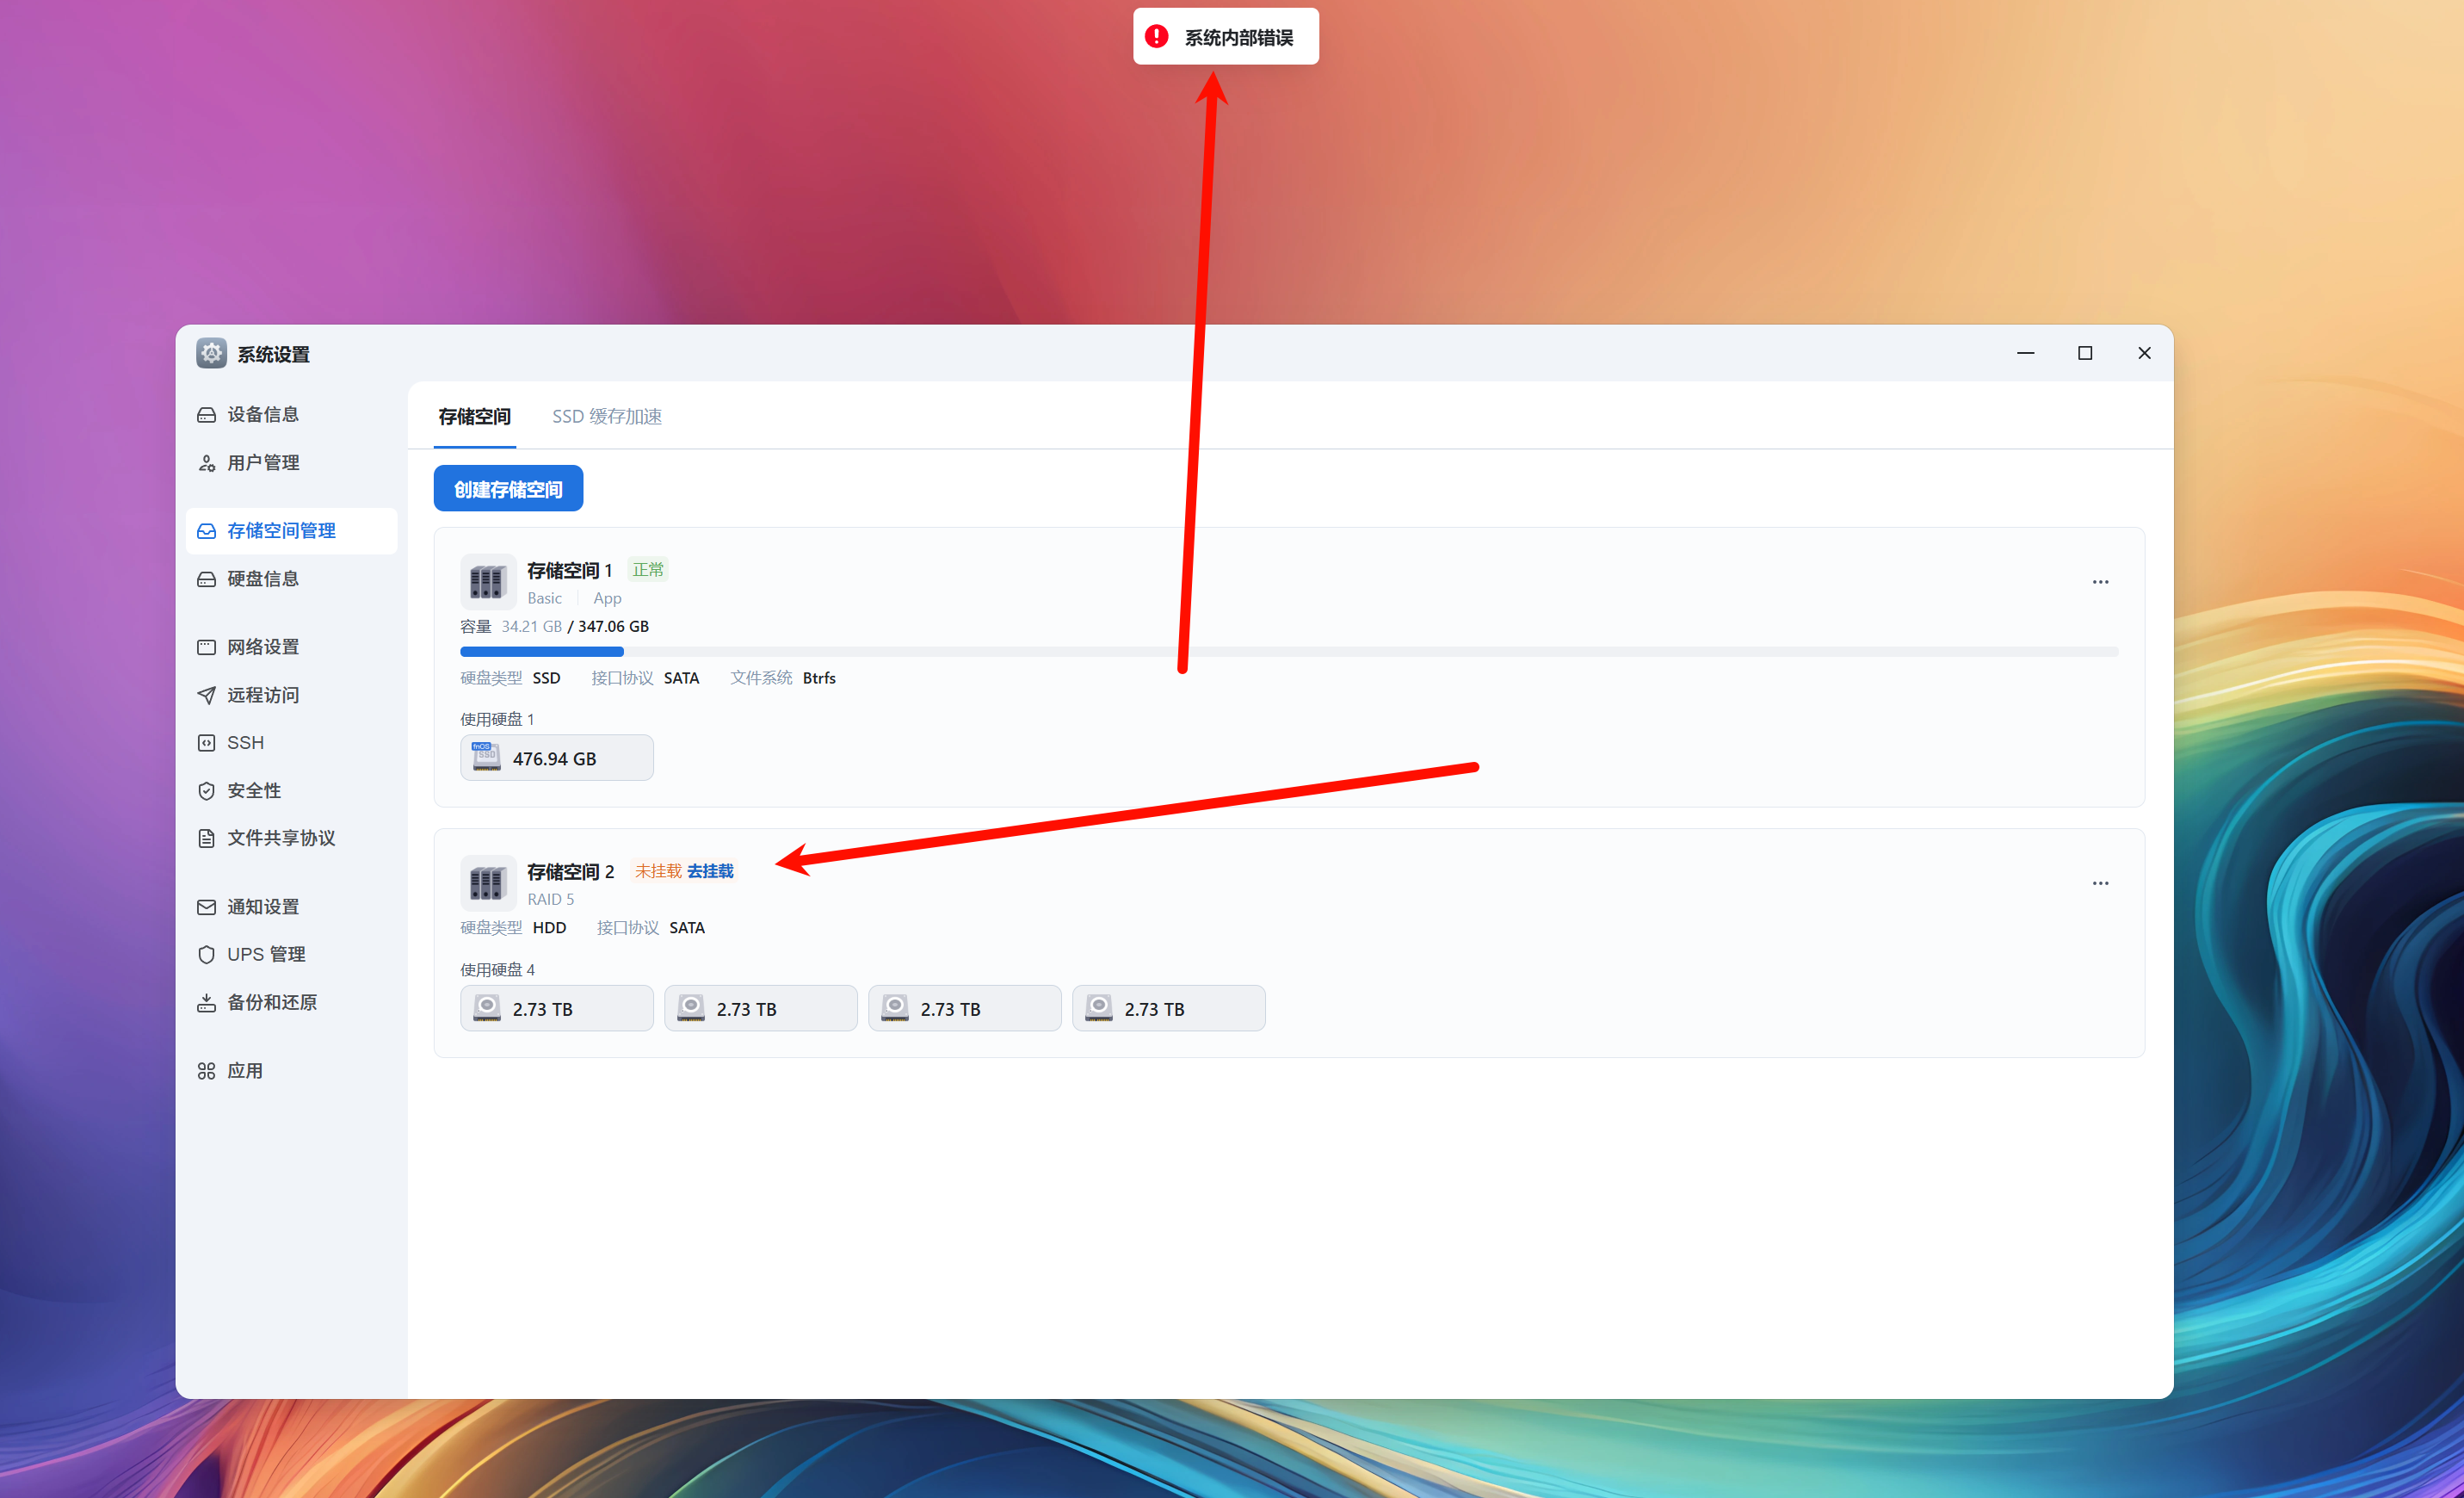Click 去挂载 for 存储空间 2

711,871
